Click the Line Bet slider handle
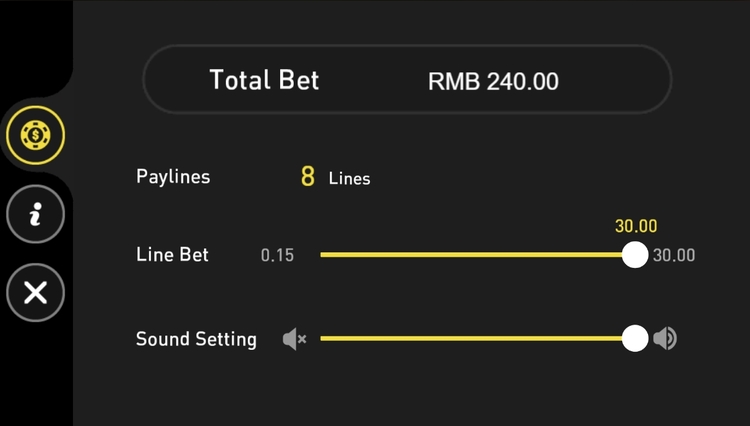The height and width of the screenshot is (426, 750). pyautogui.click(x=635, y=255)
